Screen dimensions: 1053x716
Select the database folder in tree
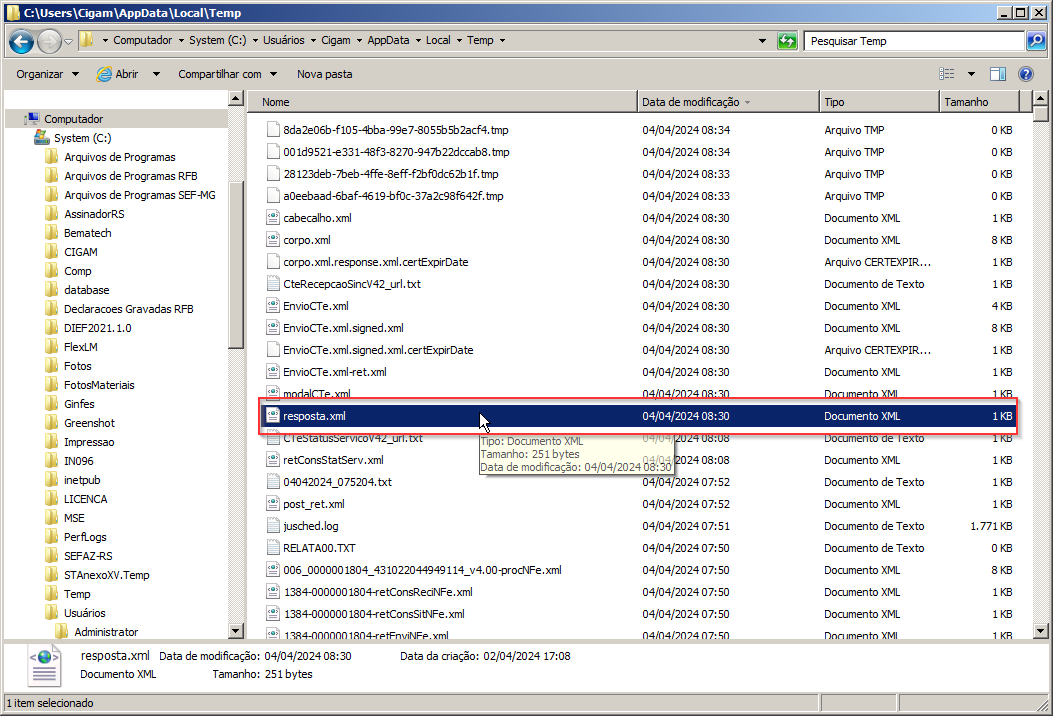point(86,289)
